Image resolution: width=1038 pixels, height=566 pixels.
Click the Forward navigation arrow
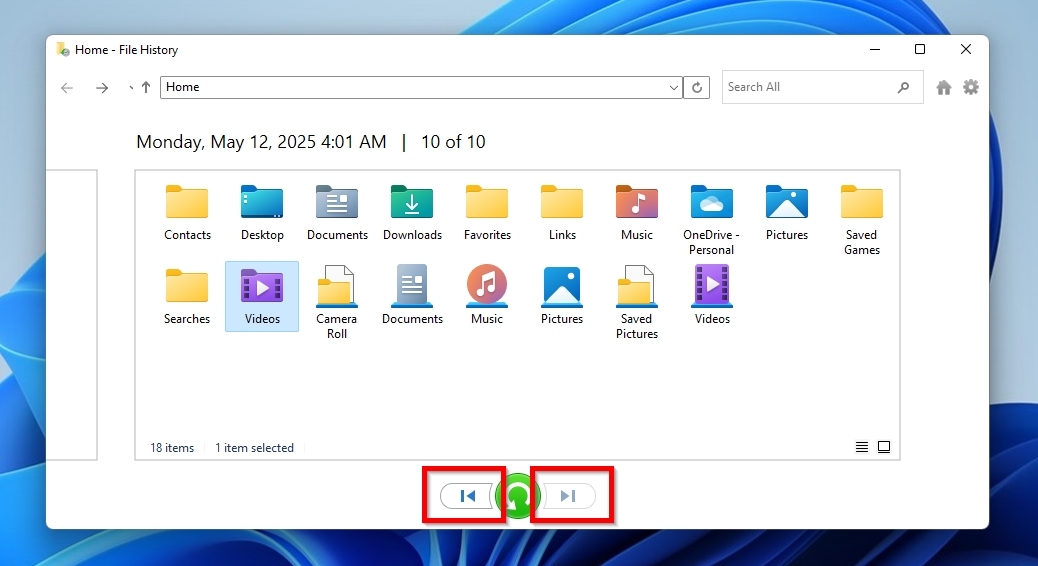(x=102, y=88)
